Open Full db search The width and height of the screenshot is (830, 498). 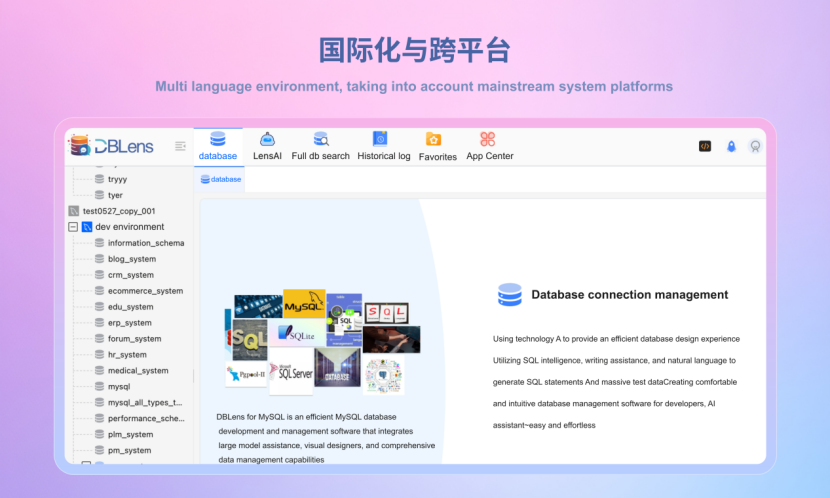coord(320,147)
